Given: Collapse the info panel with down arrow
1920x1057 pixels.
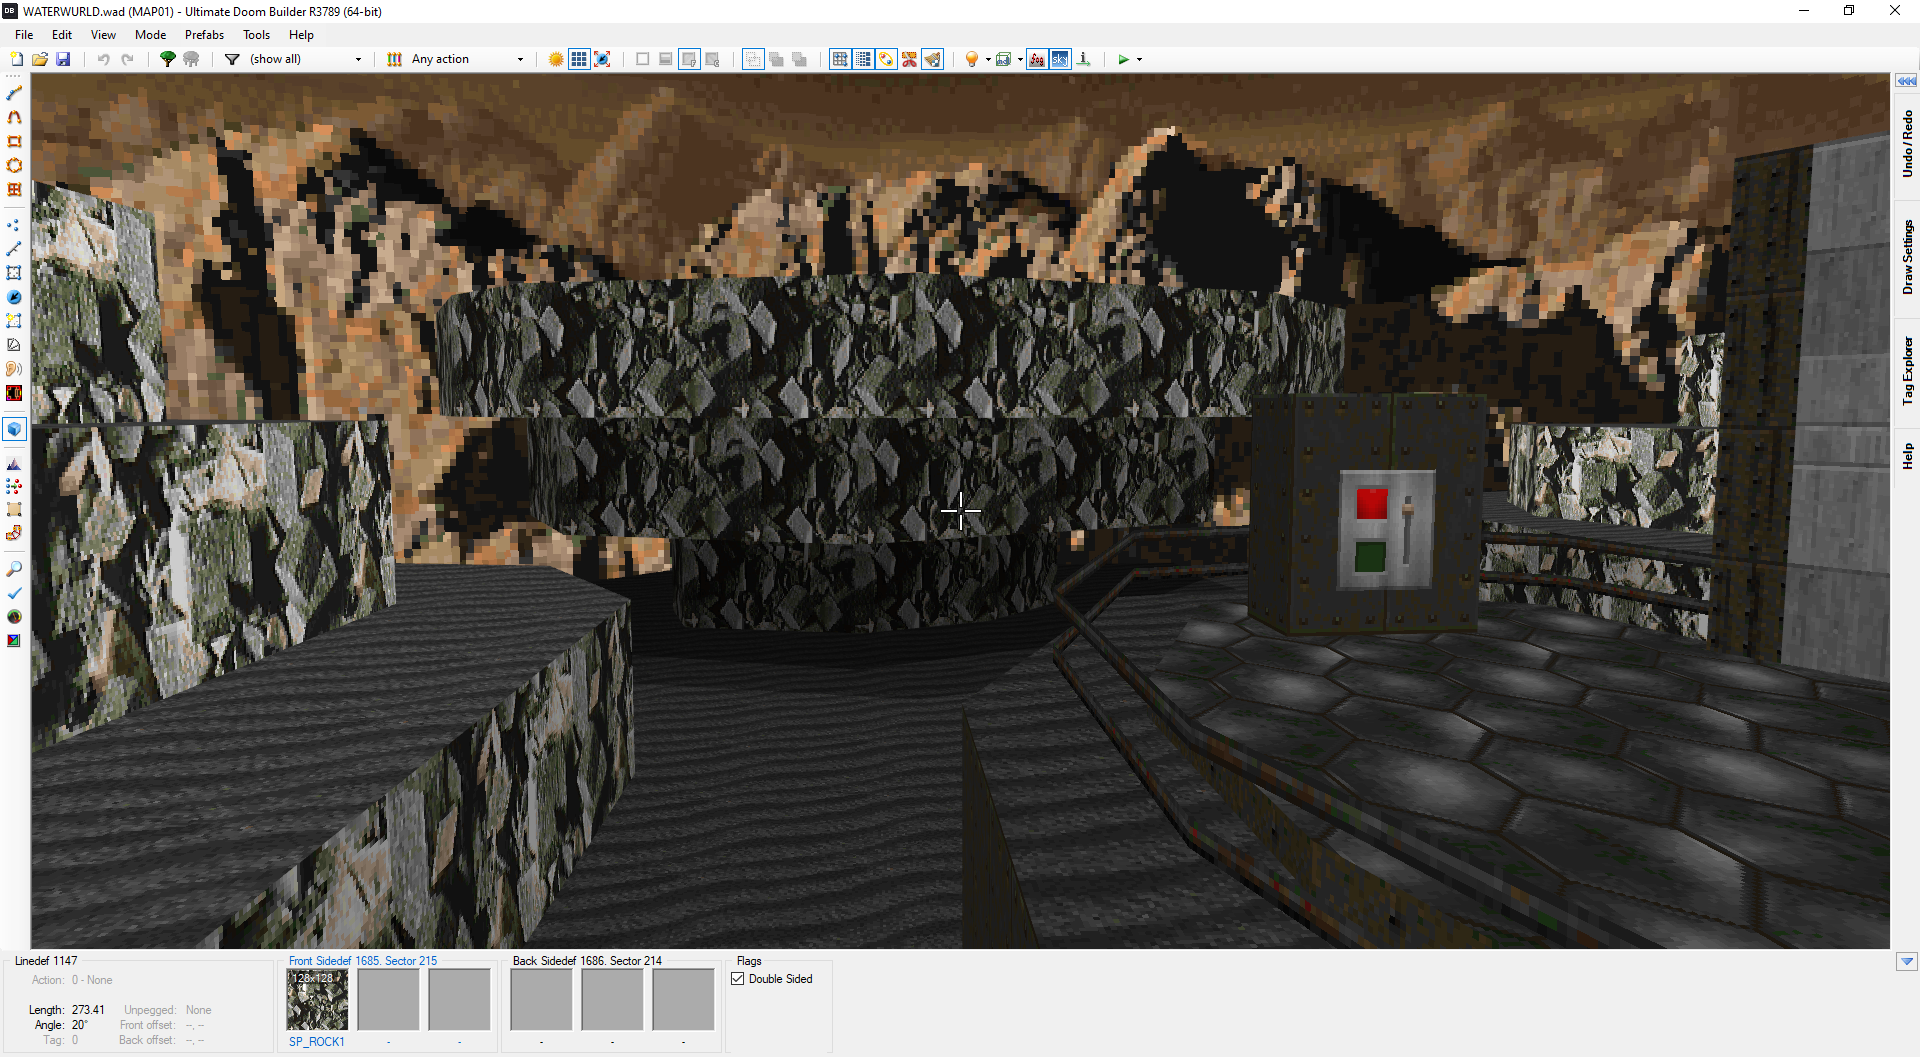Looking at the screenshot, I should (x=1906, y=961).
